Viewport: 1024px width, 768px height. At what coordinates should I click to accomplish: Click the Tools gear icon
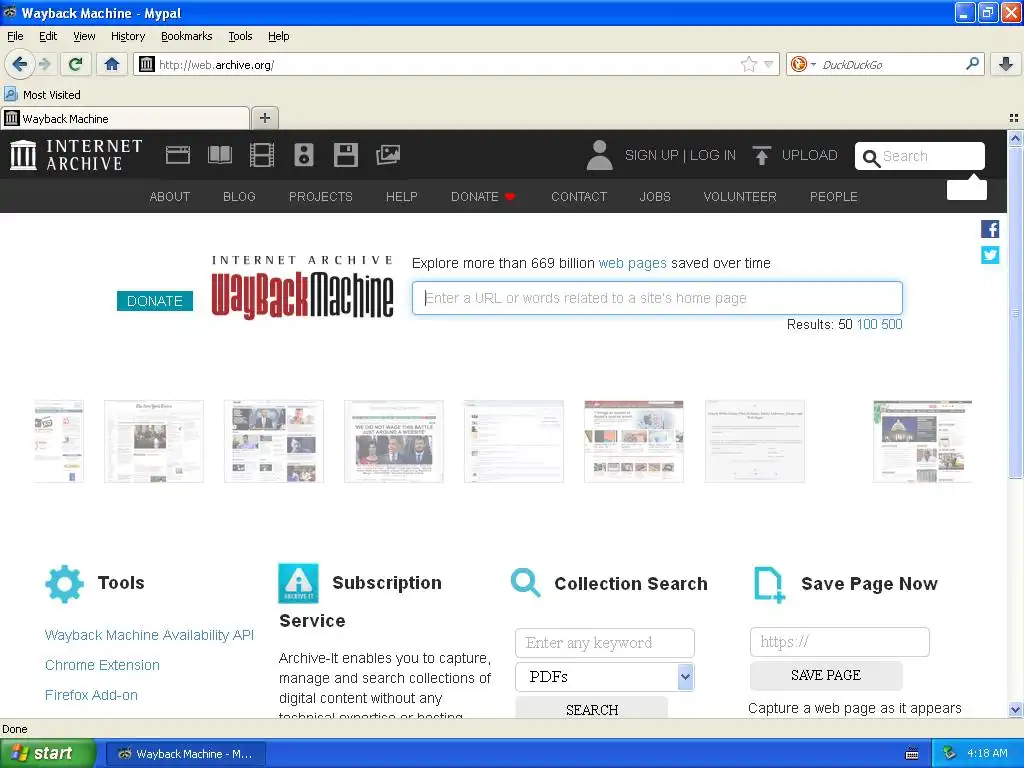coord(64,583)
